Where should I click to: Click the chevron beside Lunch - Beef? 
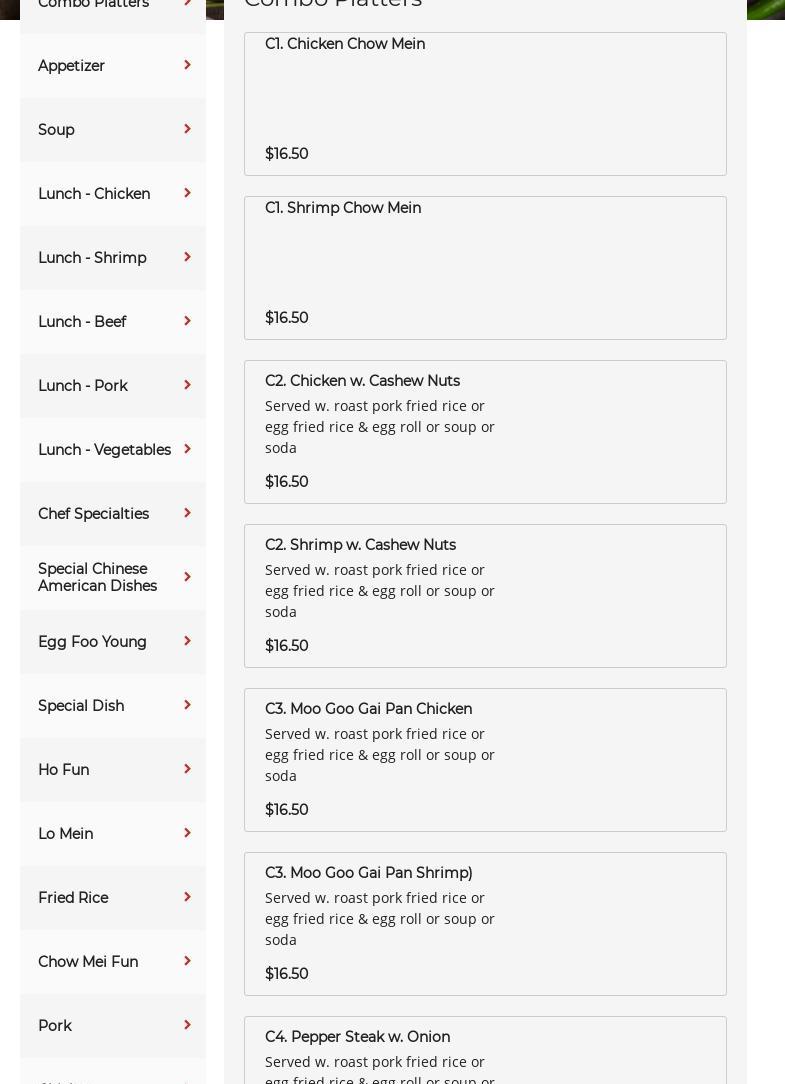tap(187, 322)
